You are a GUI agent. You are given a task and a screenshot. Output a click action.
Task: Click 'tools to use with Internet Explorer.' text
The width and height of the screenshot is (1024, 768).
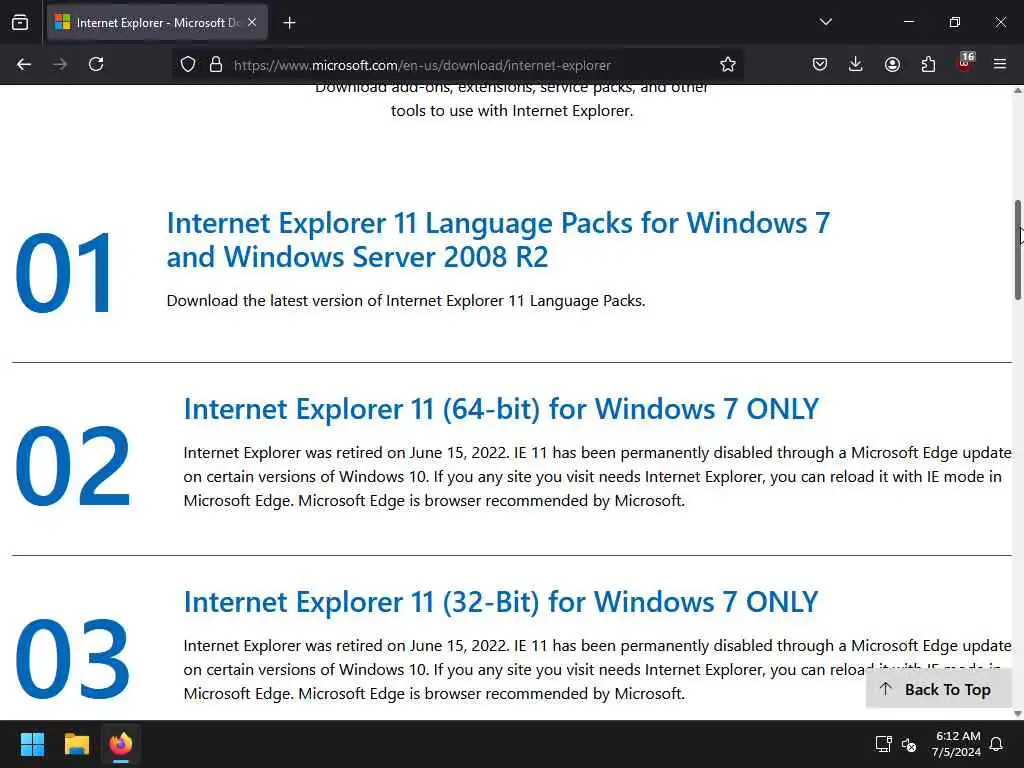(512, 110)
